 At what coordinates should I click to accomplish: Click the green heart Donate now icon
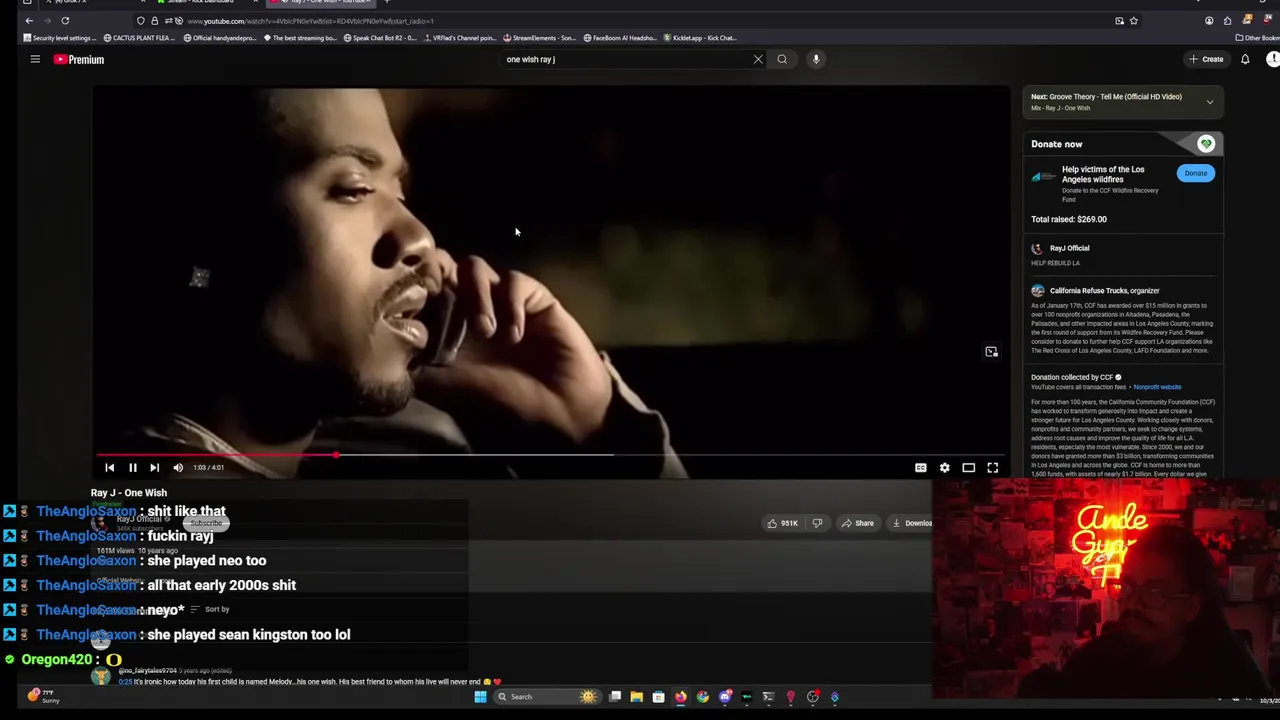(x=1206, y=144)
